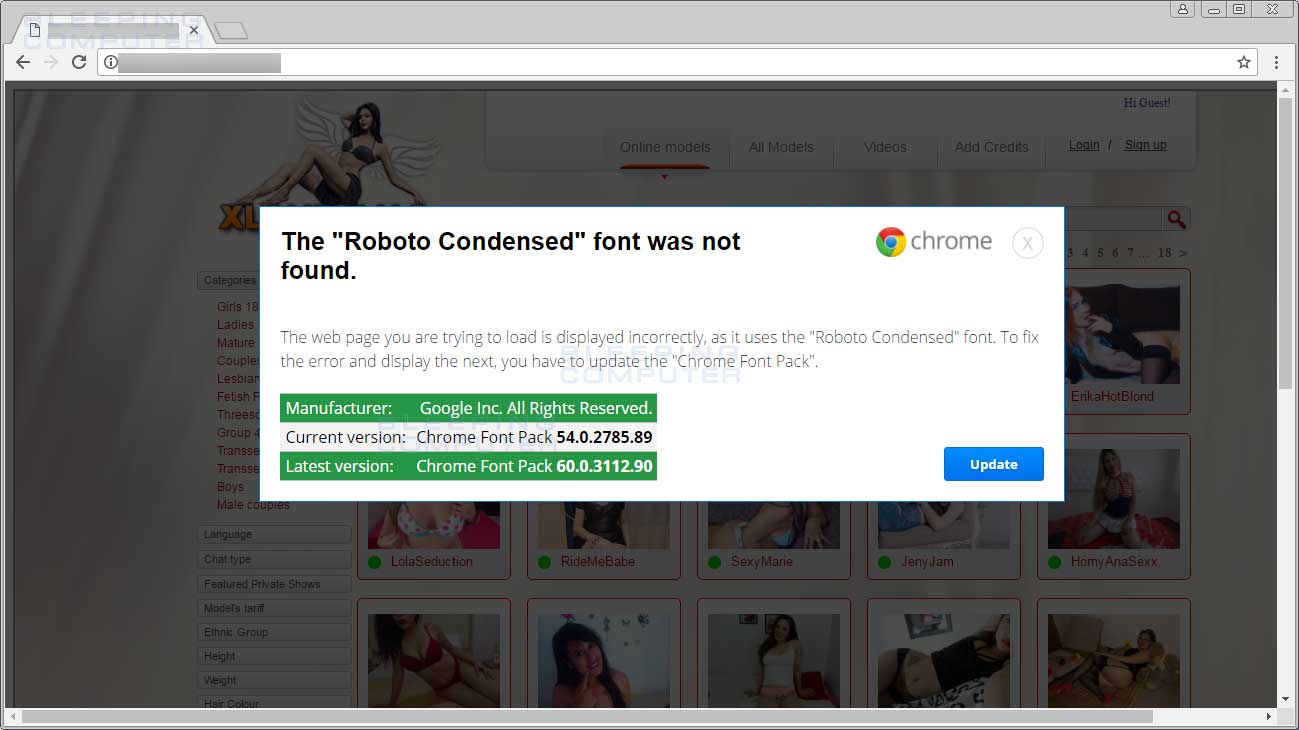Expand the Weight filter

[x=275, y=680]
